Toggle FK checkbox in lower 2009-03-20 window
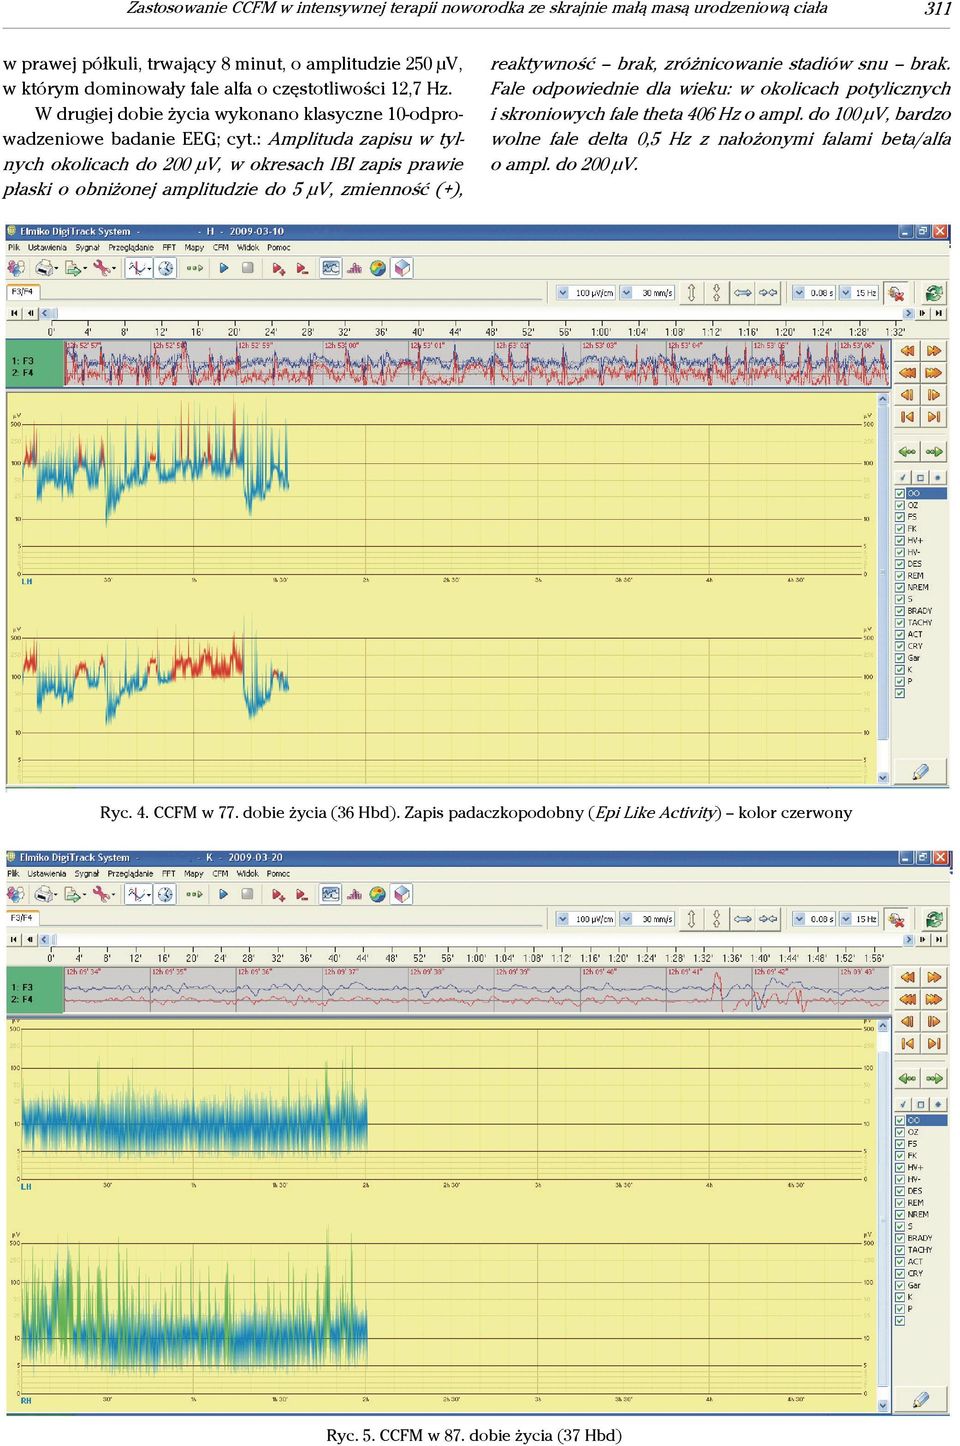This screenshot has width=960, height=1446. 900,1155
